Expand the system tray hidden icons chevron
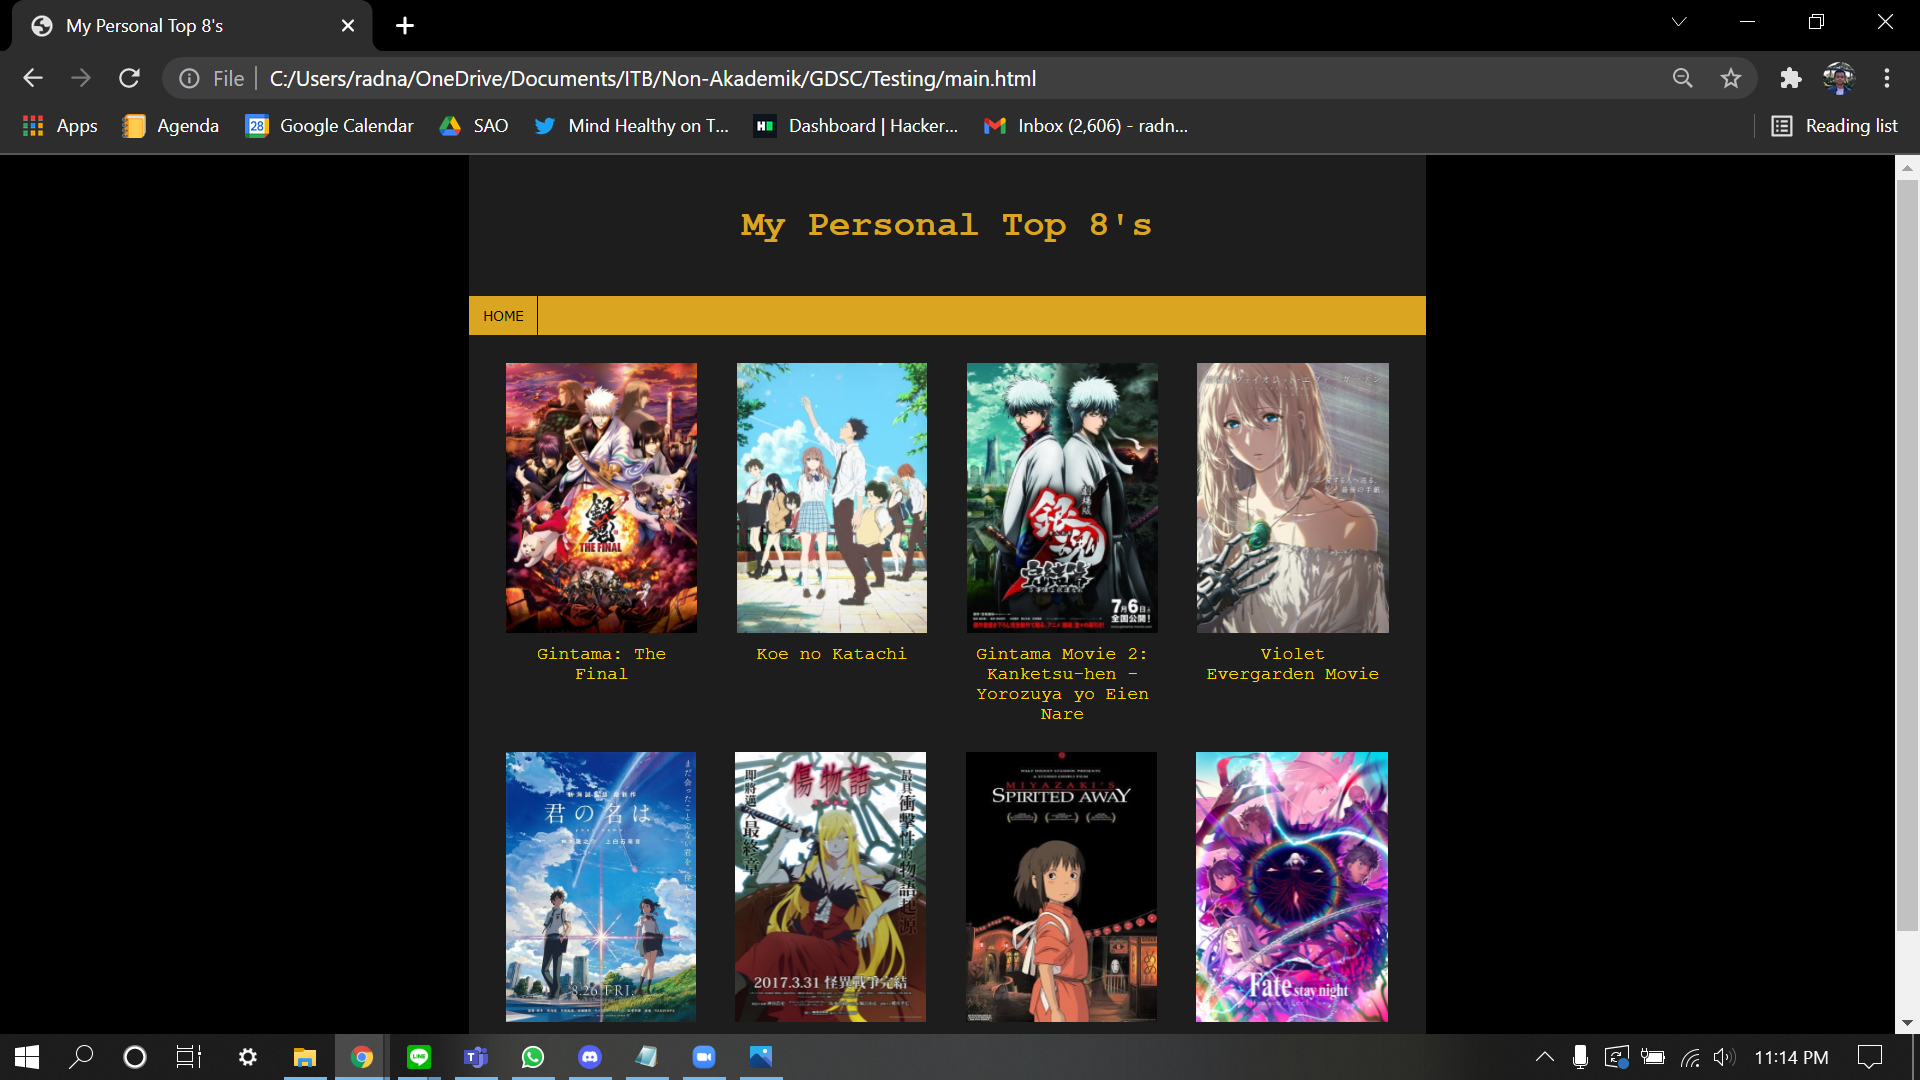The height and width of the screenshot is (1080, 1920). pos(1545,1057)
